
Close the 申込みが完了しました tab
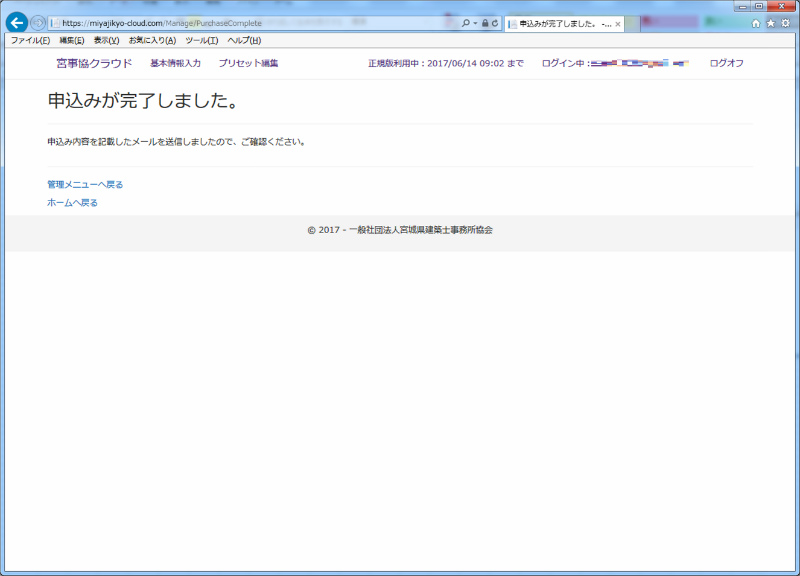tap(617, 24)
